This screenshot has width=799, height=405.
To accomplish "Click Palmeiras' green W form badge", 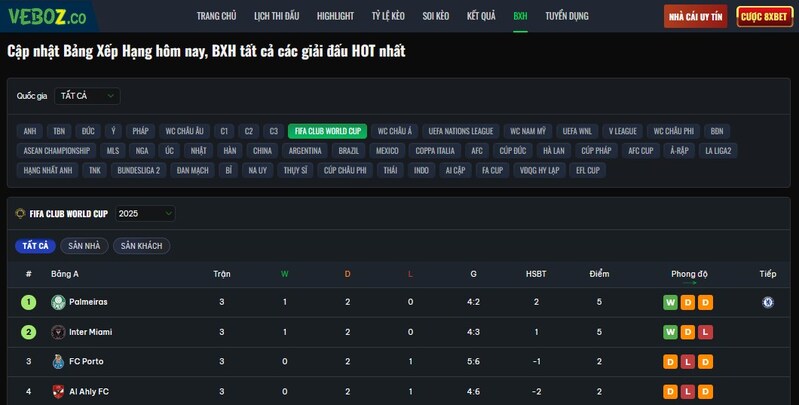I will click(x=670, y=303).
